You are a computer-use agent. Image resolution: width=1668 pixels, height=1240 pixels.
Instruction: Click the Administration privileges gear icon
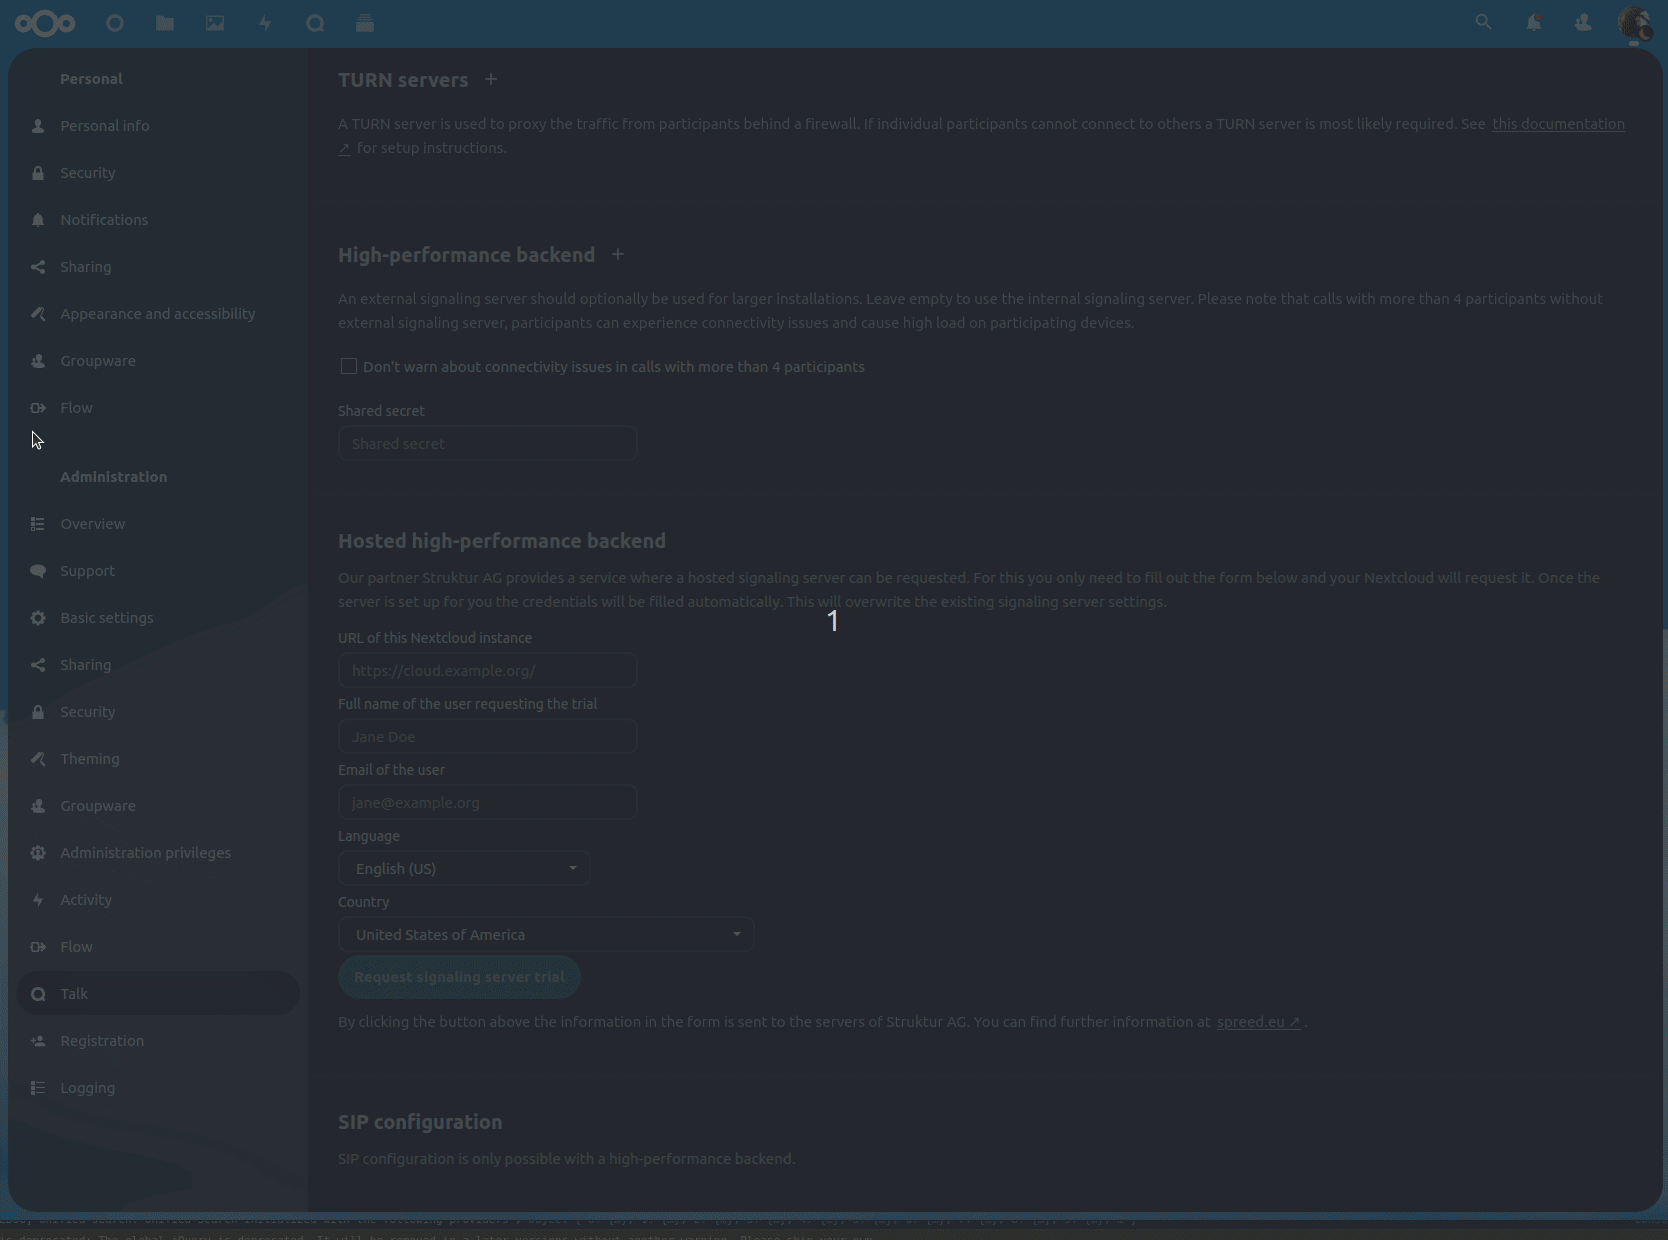tap(38, 853)
